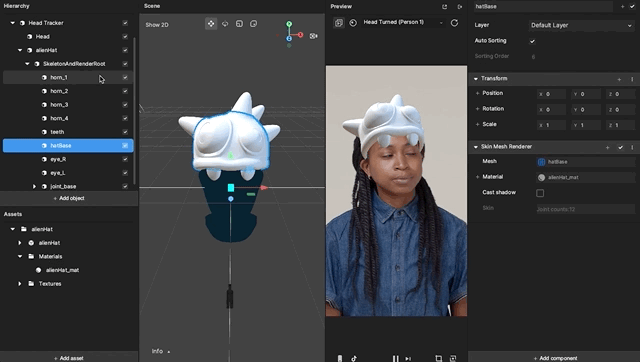Click the phone device icon in preview

pyautogui.click(x=340, y=358)
